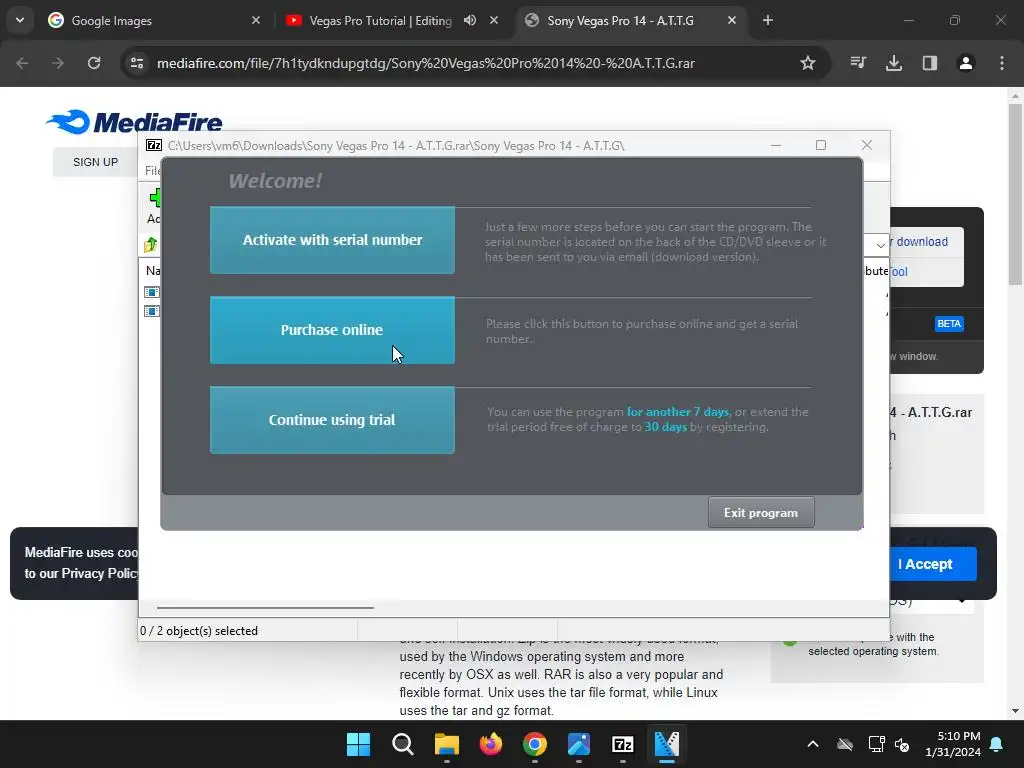Reload the MediaFire page
This screenshot has width=1024, height=768.
tap(94, 63)
